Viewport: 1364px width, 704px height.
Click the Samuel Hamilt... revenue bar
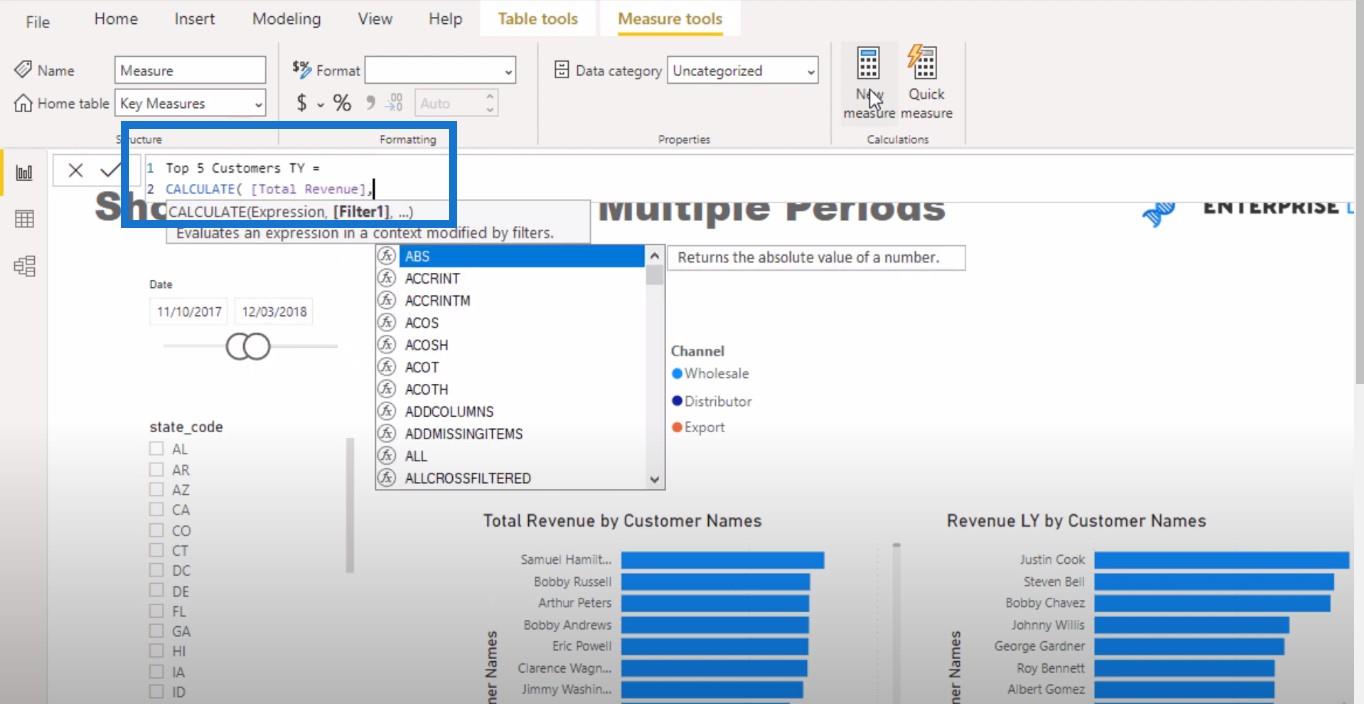coord(722,560)
